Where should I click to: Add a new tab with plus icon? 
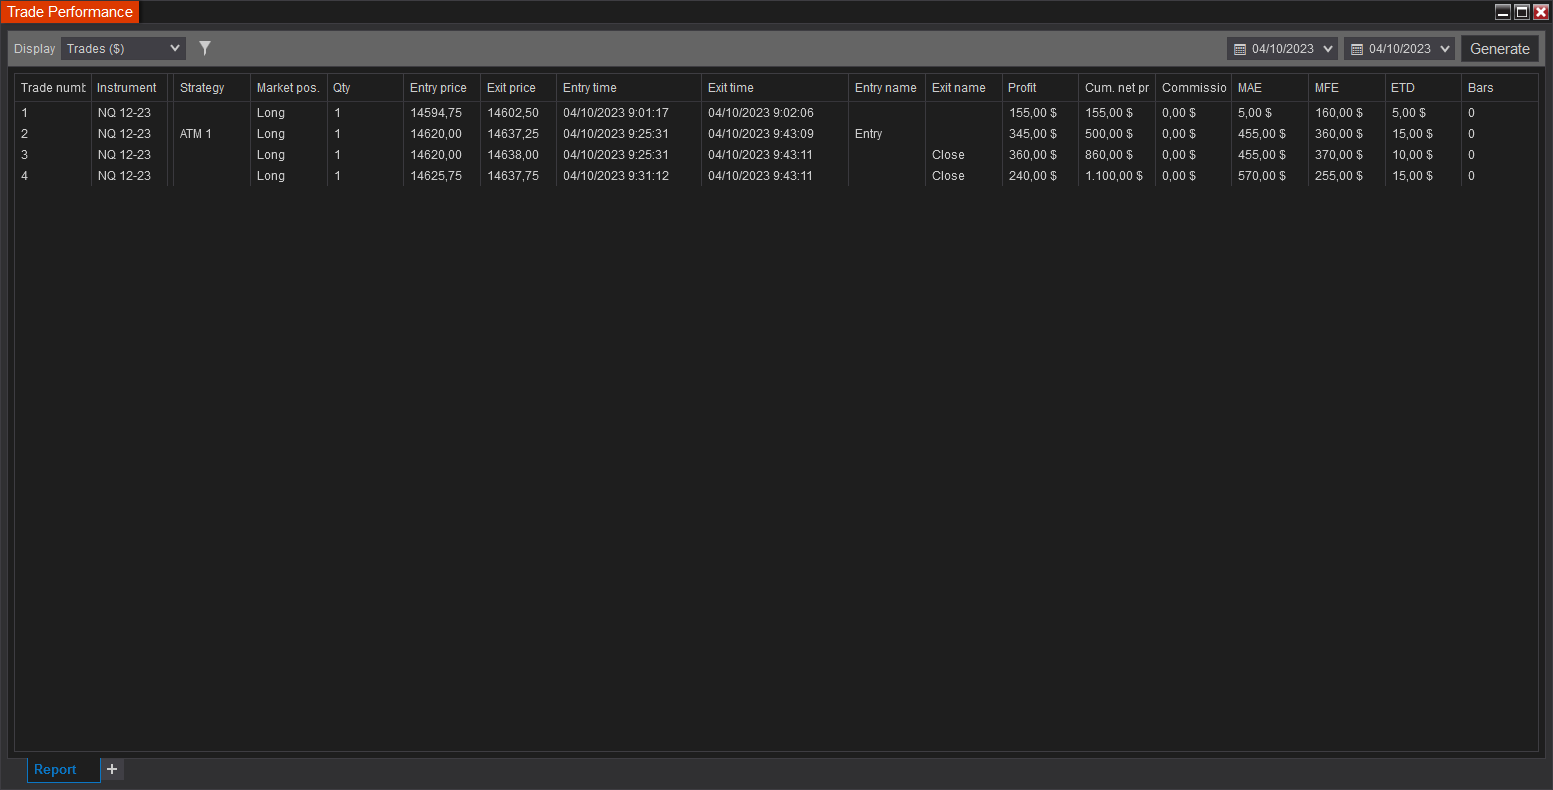[x=112, y=769]
